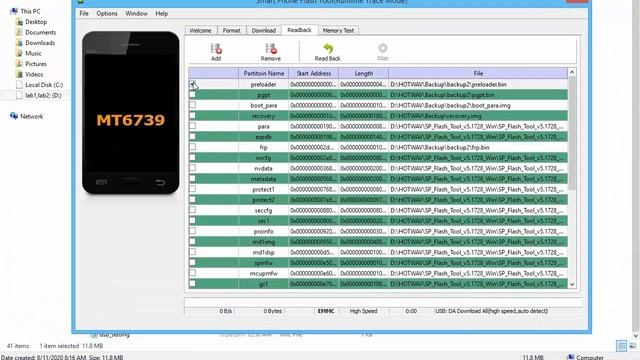Check the protect1 partition checkbox
Screen dimensions: 640x360
[192, 189]
